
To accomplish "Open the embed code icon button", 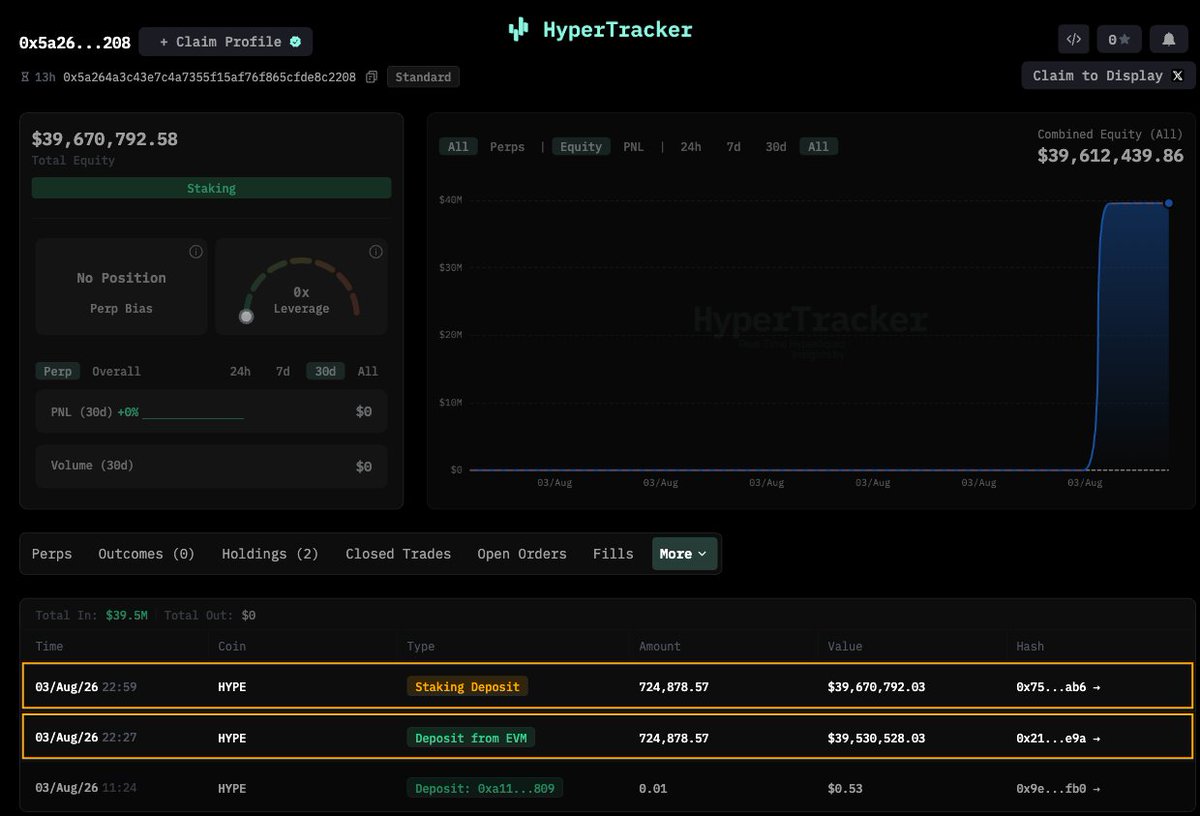I will 1074,40.
